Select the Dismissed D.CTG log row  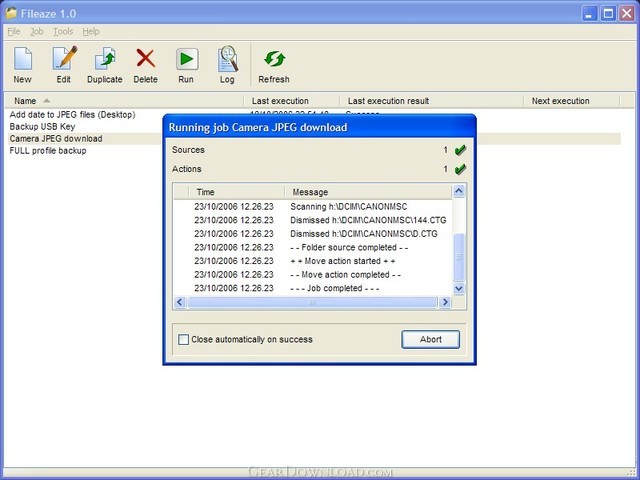click(313, 234)
